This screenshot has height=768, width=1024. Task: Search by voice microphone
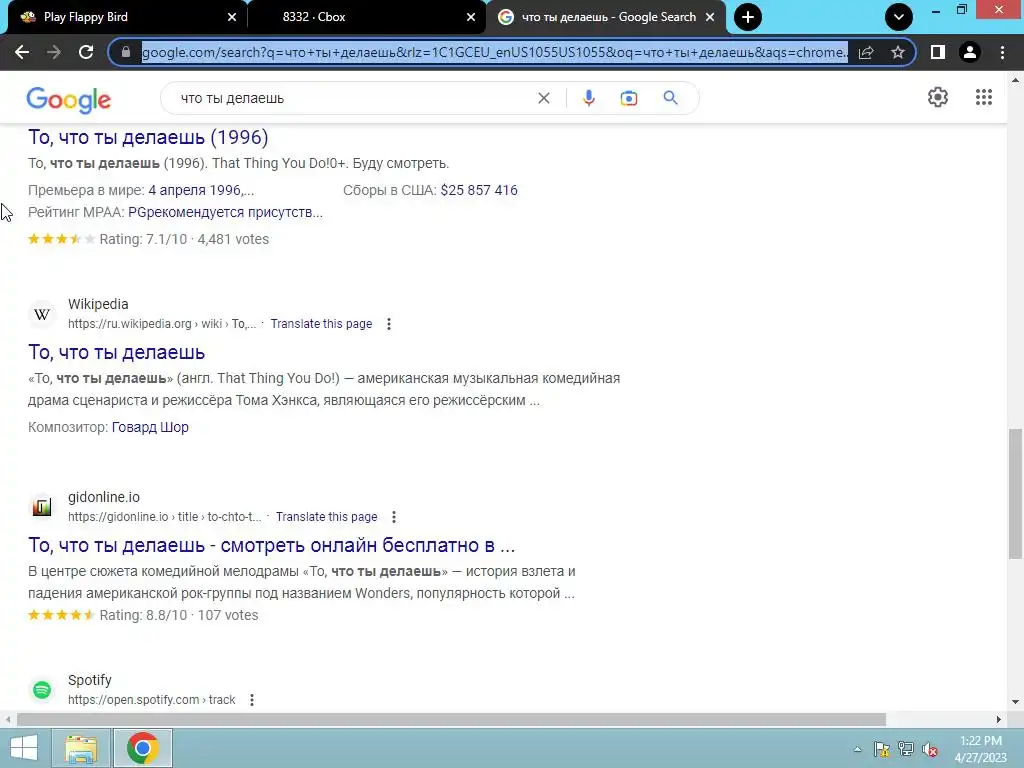(588, 98)
